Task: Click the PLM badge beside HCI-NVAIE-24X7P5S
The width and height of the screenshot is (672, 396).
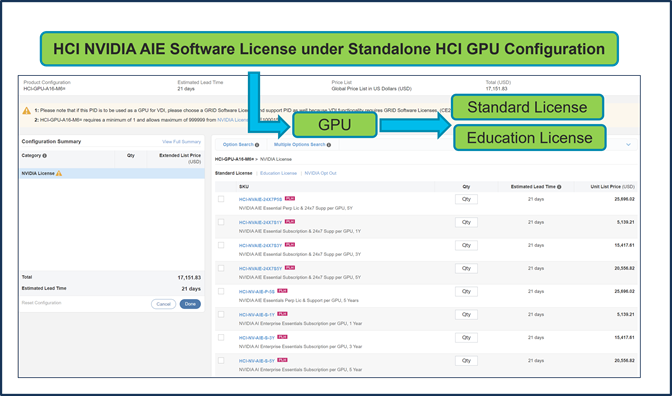Action: pos(290,199)
